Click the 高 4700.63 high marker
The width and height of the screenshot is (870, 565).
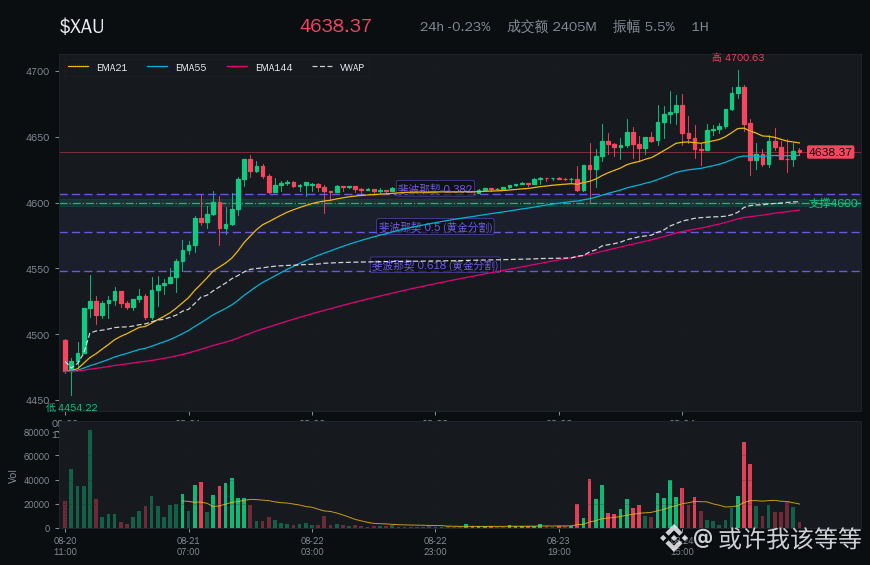[738, 58]
